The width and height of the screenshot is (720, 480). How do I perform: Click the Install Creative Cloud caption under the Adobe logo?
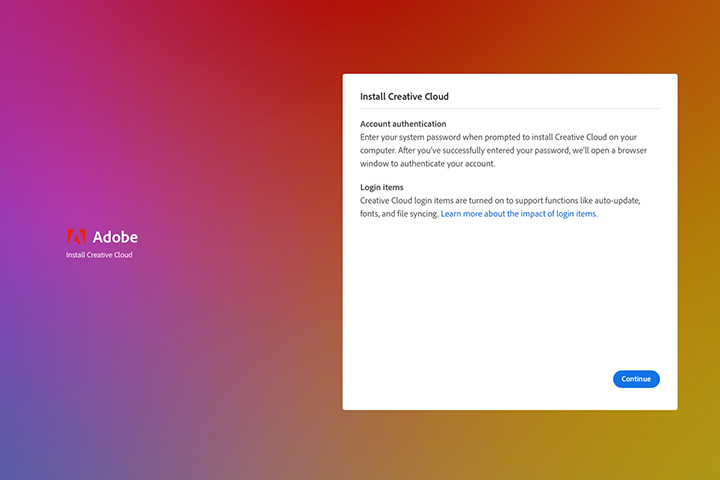(x=99, y=255)
